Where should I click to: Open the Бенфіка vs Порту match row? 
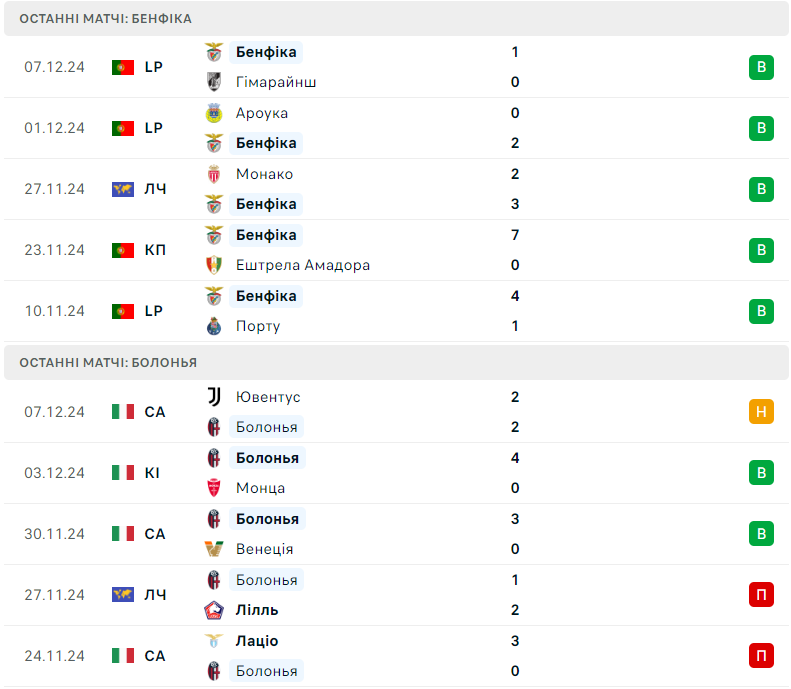(x=396, y=311)
